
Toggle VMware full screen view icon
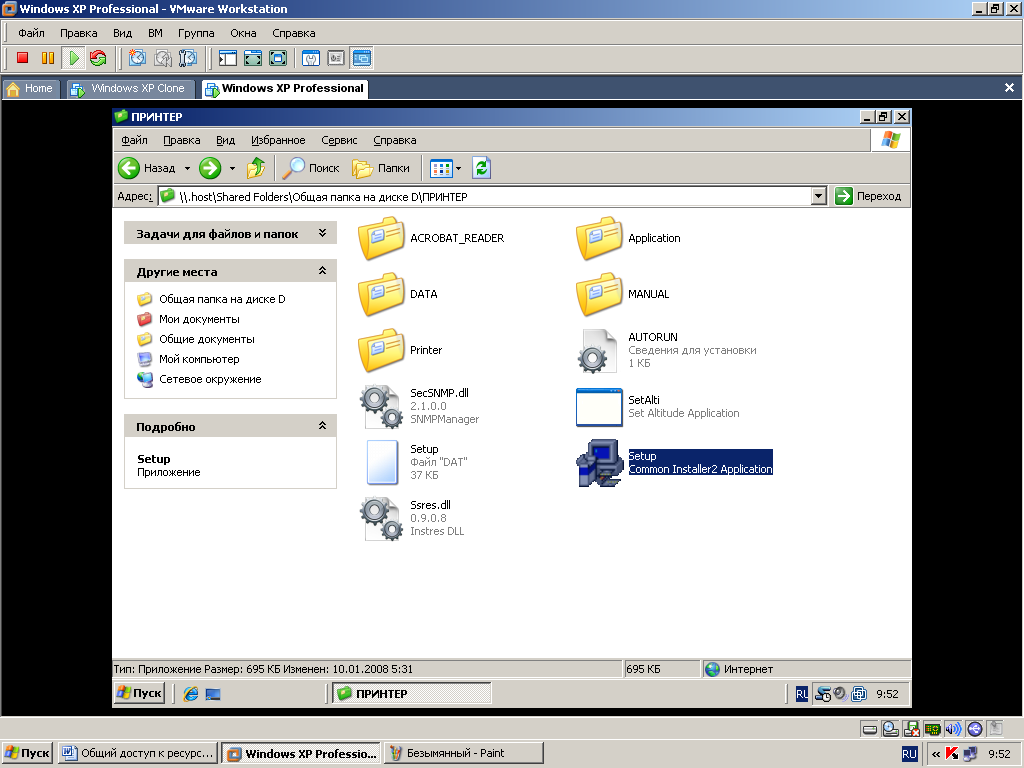(x=253, y=58)
